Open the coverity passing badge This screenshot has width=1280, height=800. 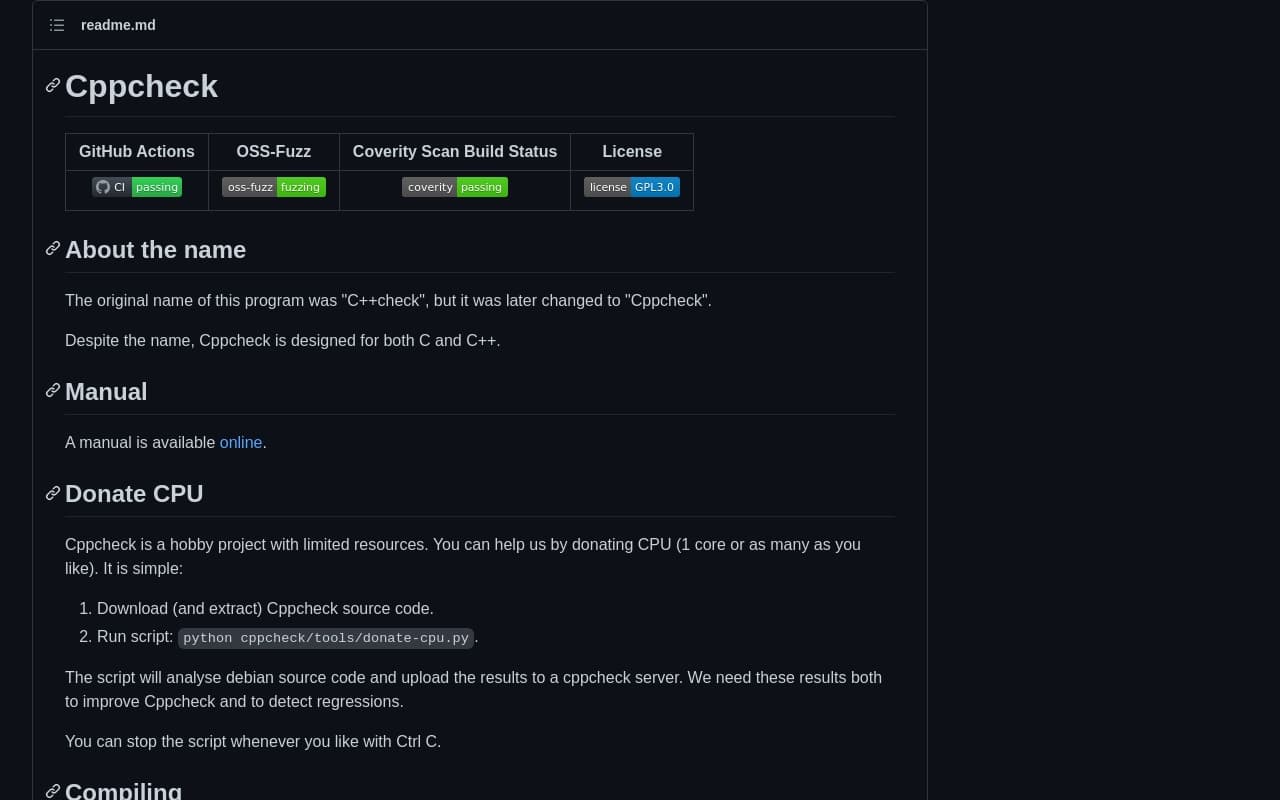455,187
